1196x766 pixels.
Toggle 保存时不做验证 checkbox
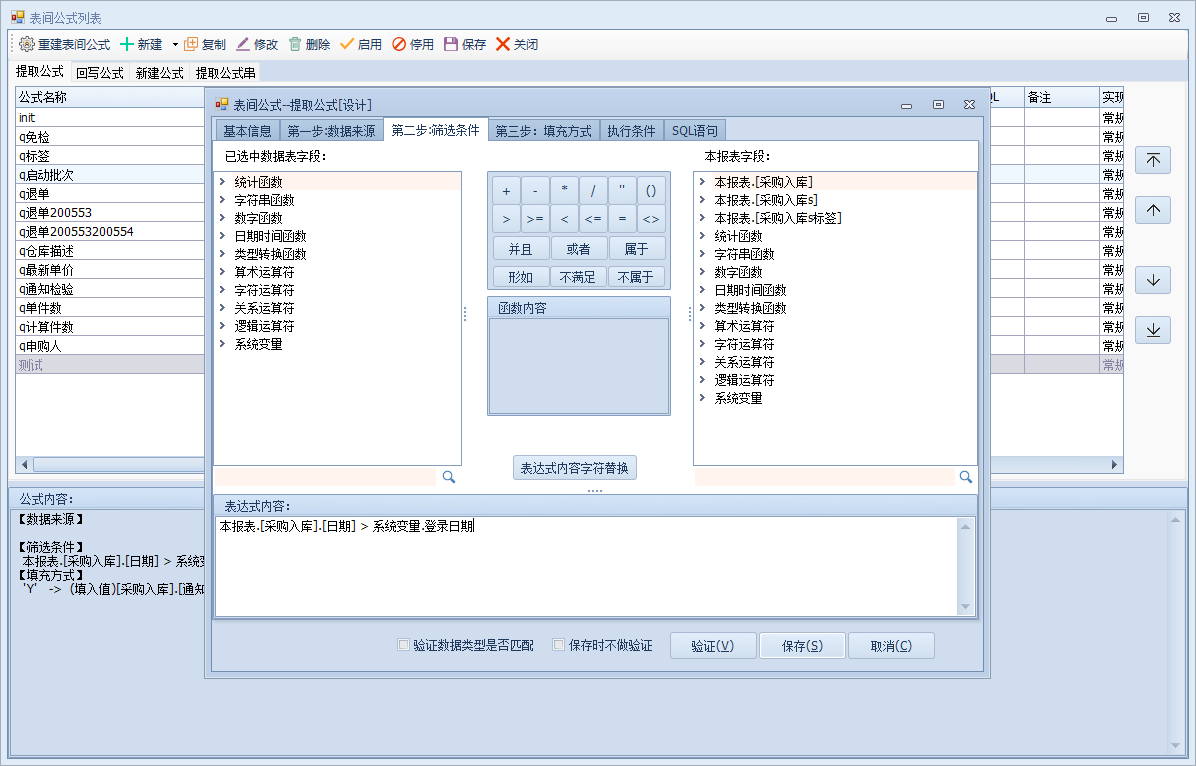(559, 645)
